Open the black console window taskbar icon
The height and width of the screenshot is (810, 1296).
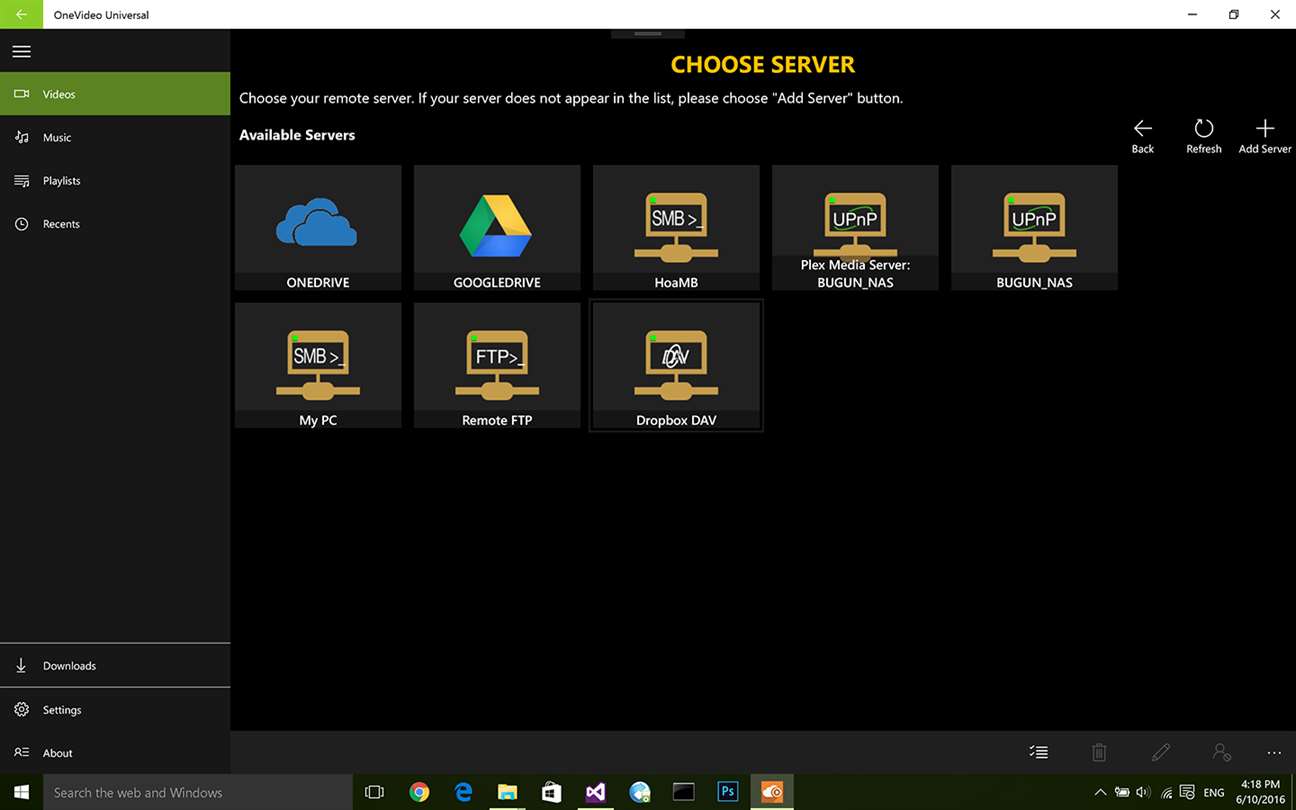(x=684, y=792)
